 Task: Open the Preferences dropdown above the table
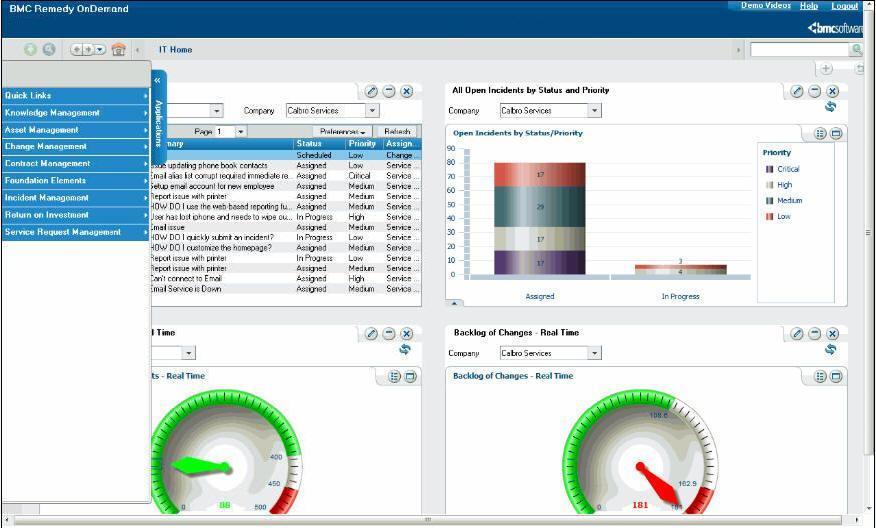pos(342,132)
